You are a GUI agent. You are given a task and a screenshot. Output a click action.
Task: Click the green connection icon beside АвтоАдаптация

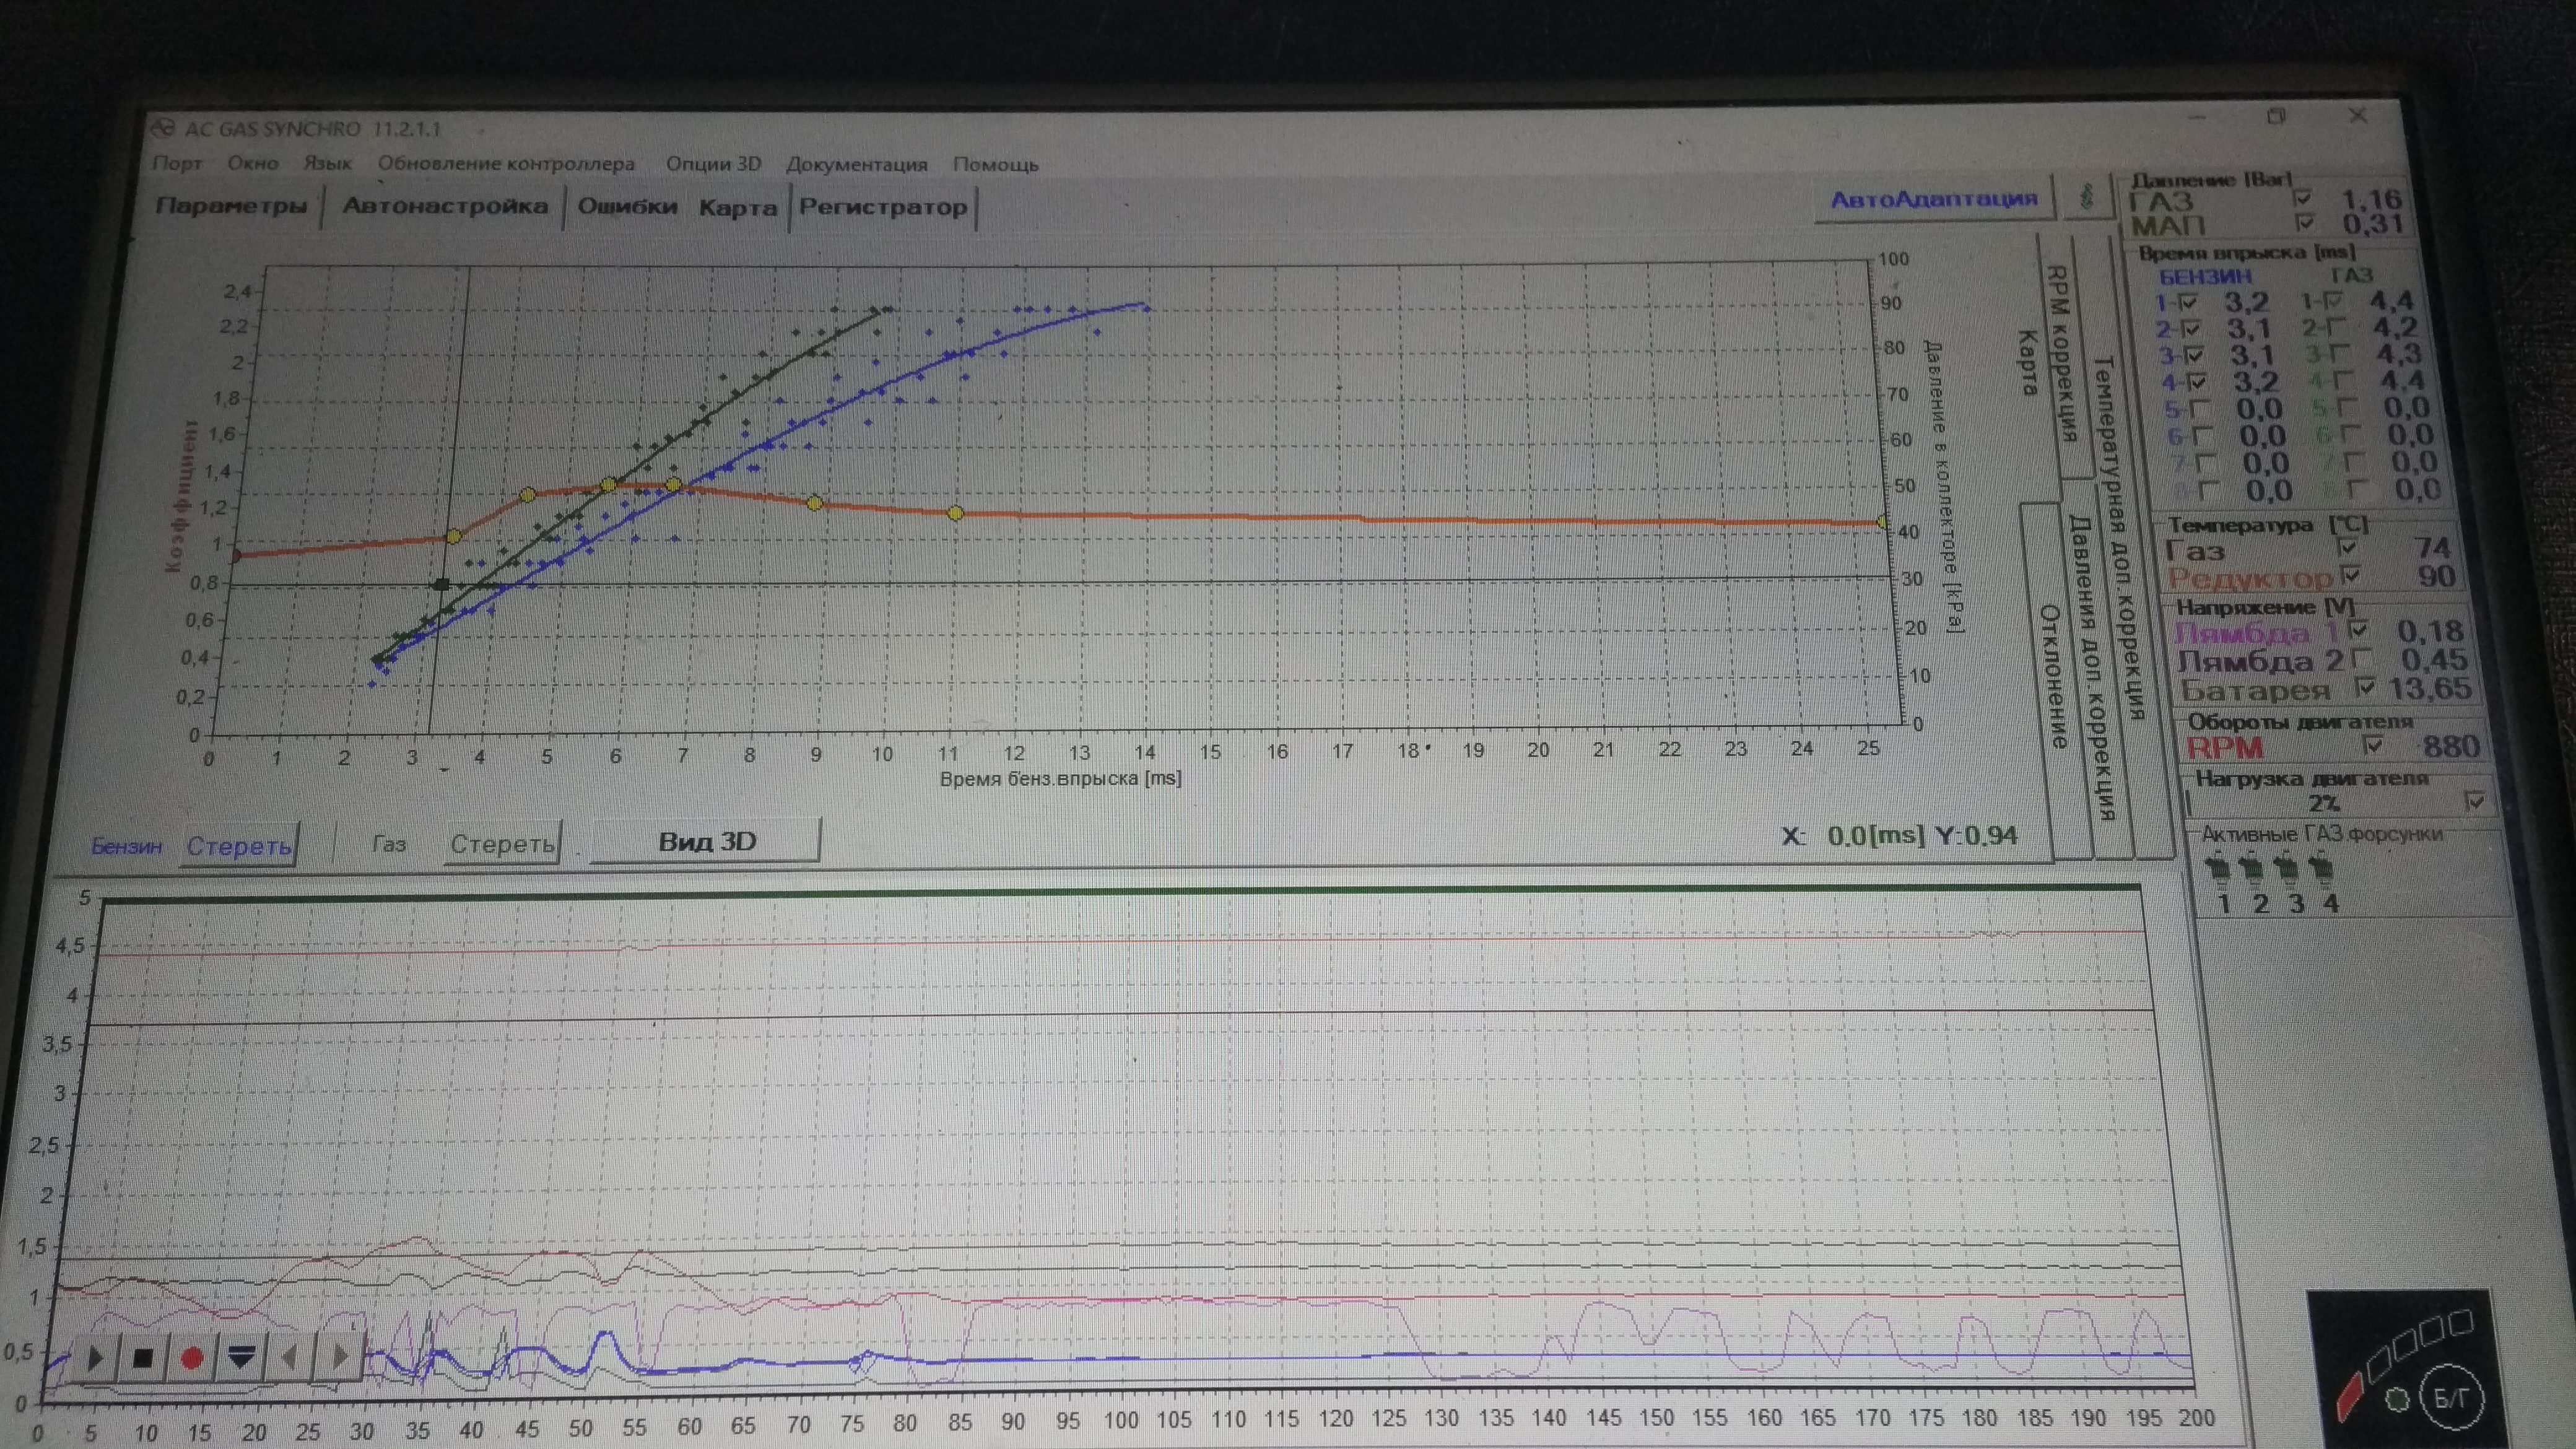pyautogui.click(x=2087, y=197)
